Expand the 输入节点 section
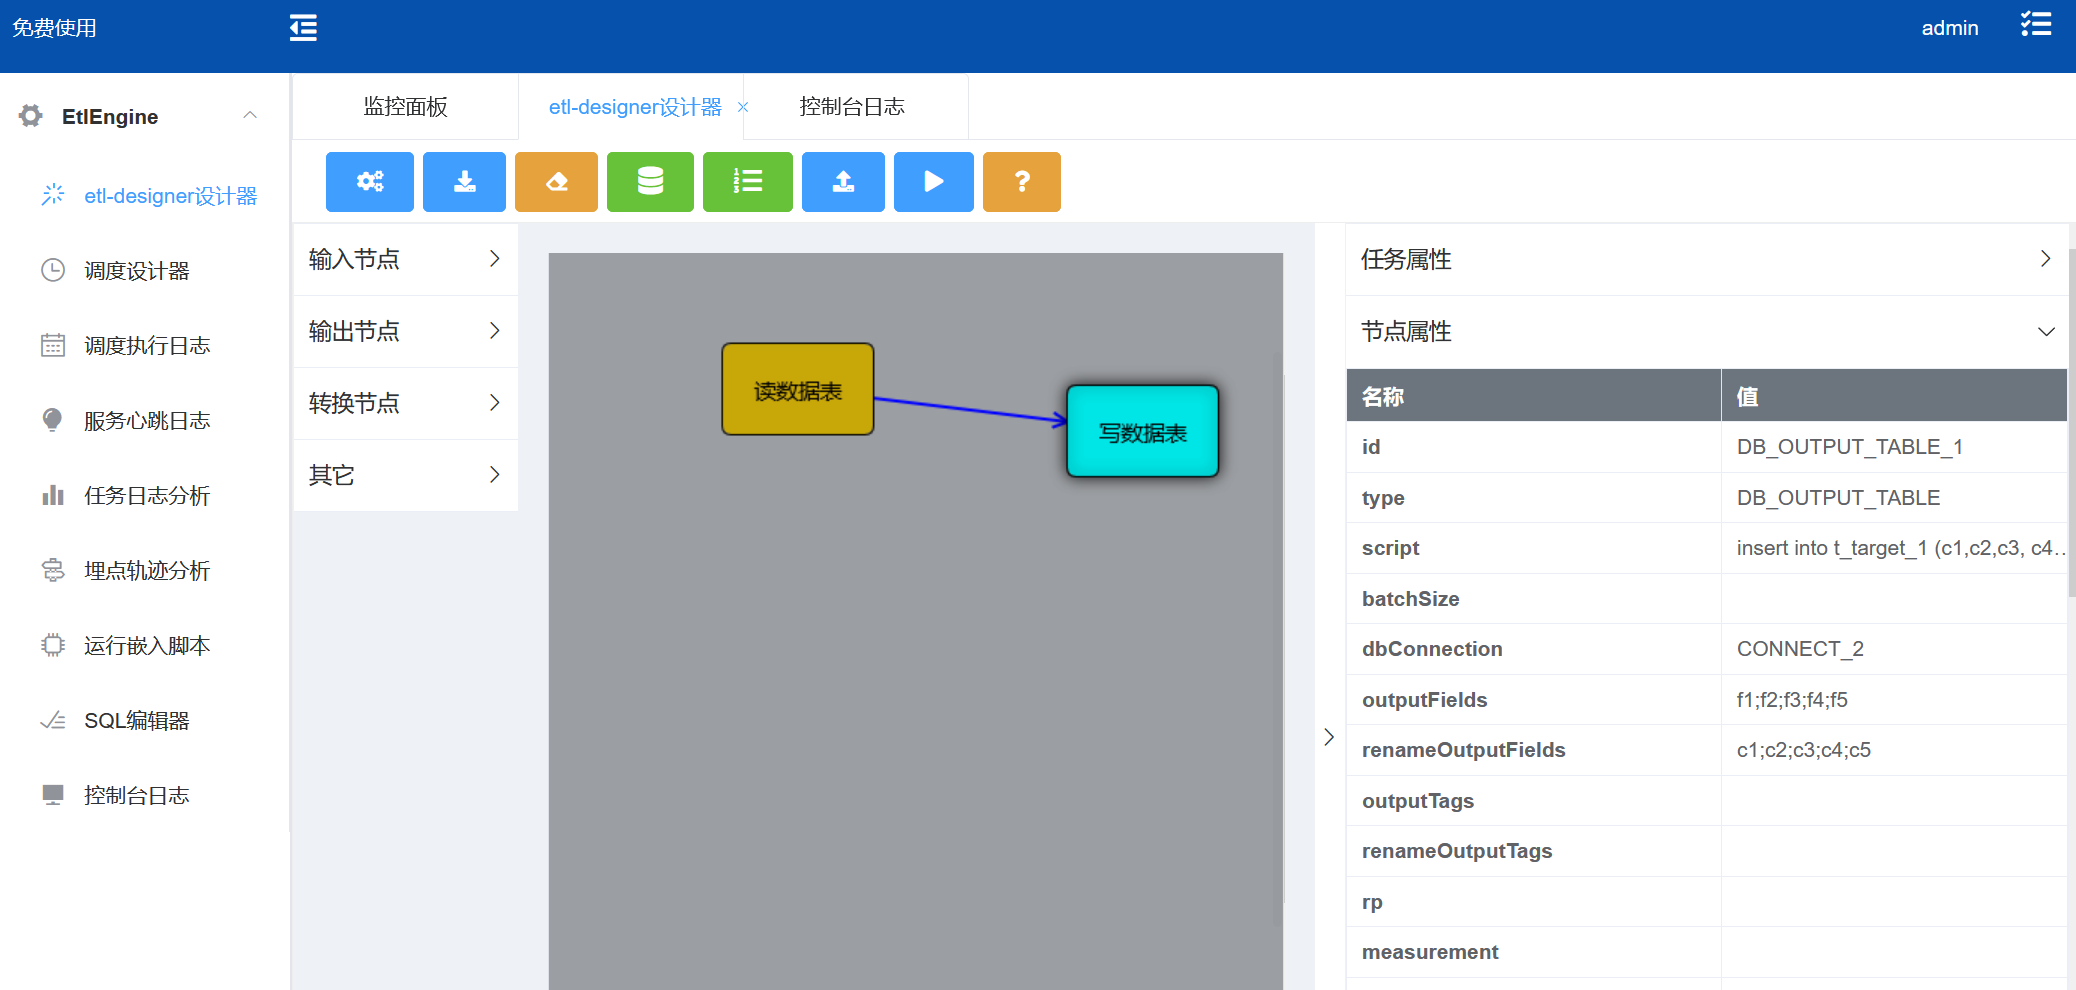The width and height of the screenshot is (2076, 990). pyautogui.click(x=405, y=259)
